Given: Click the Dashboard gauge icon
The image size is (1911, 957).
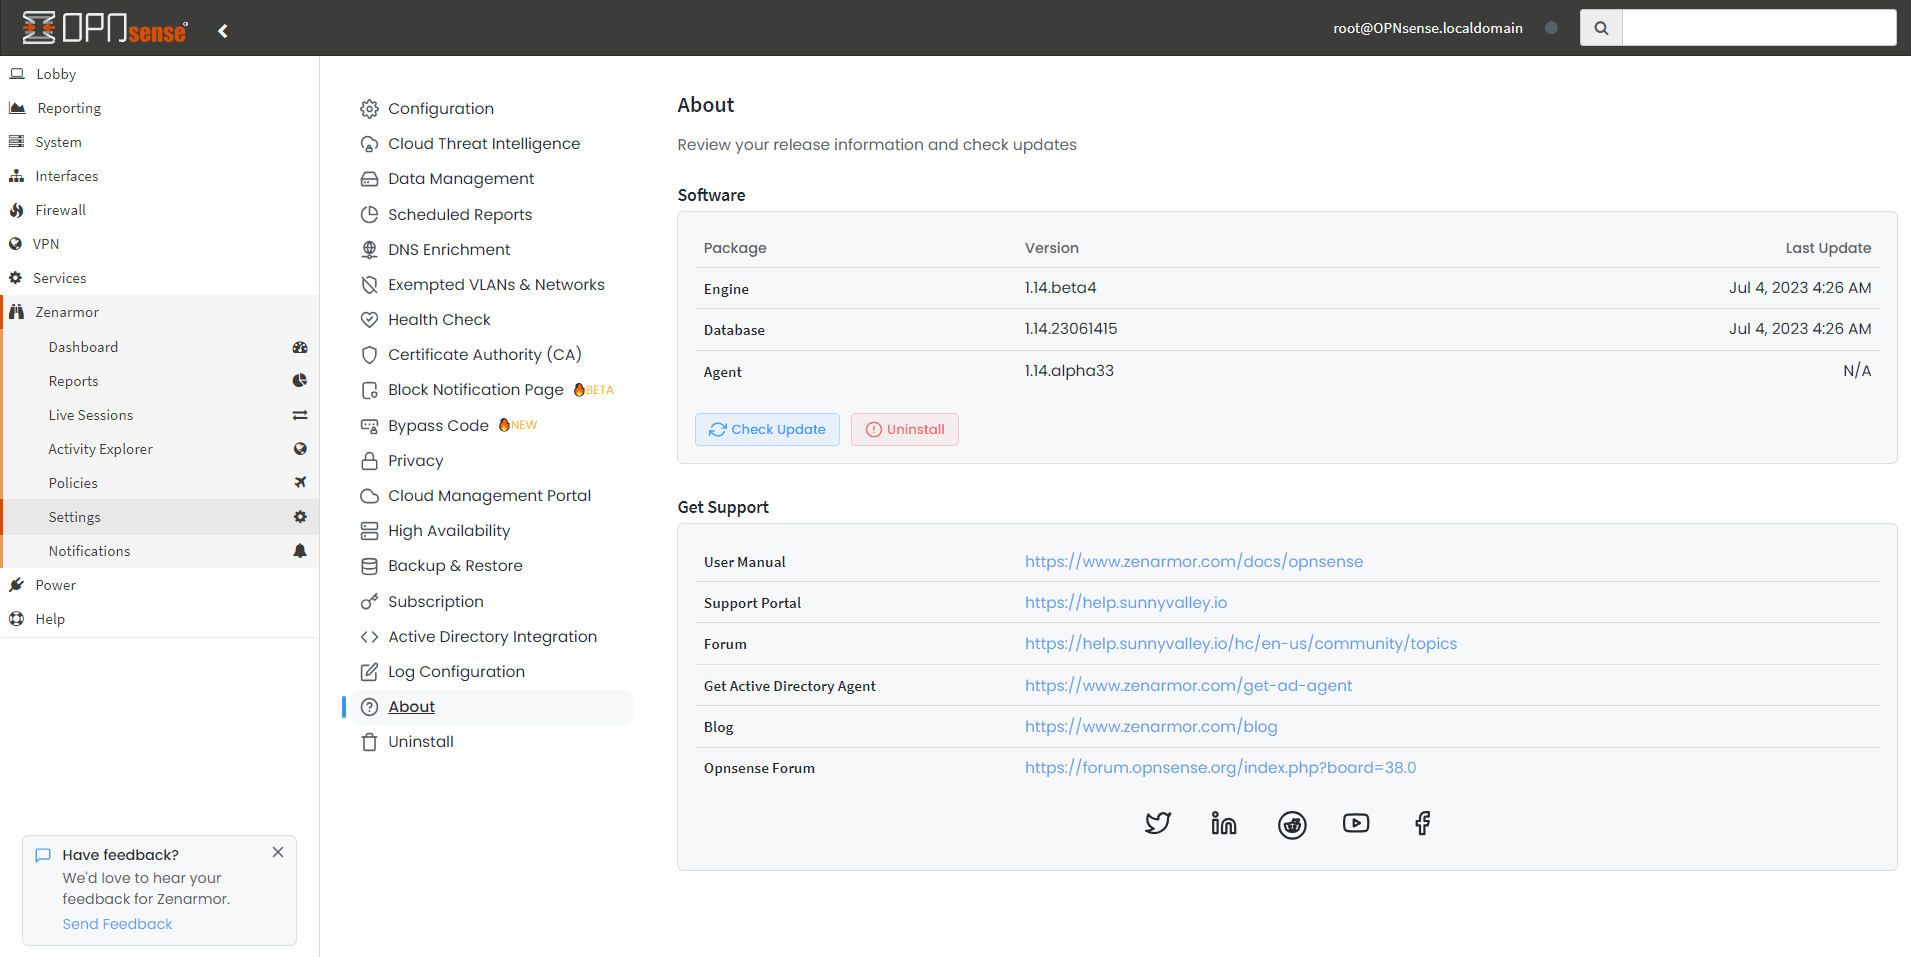Looking at the screenshot, I should click(x=300, y=347).
